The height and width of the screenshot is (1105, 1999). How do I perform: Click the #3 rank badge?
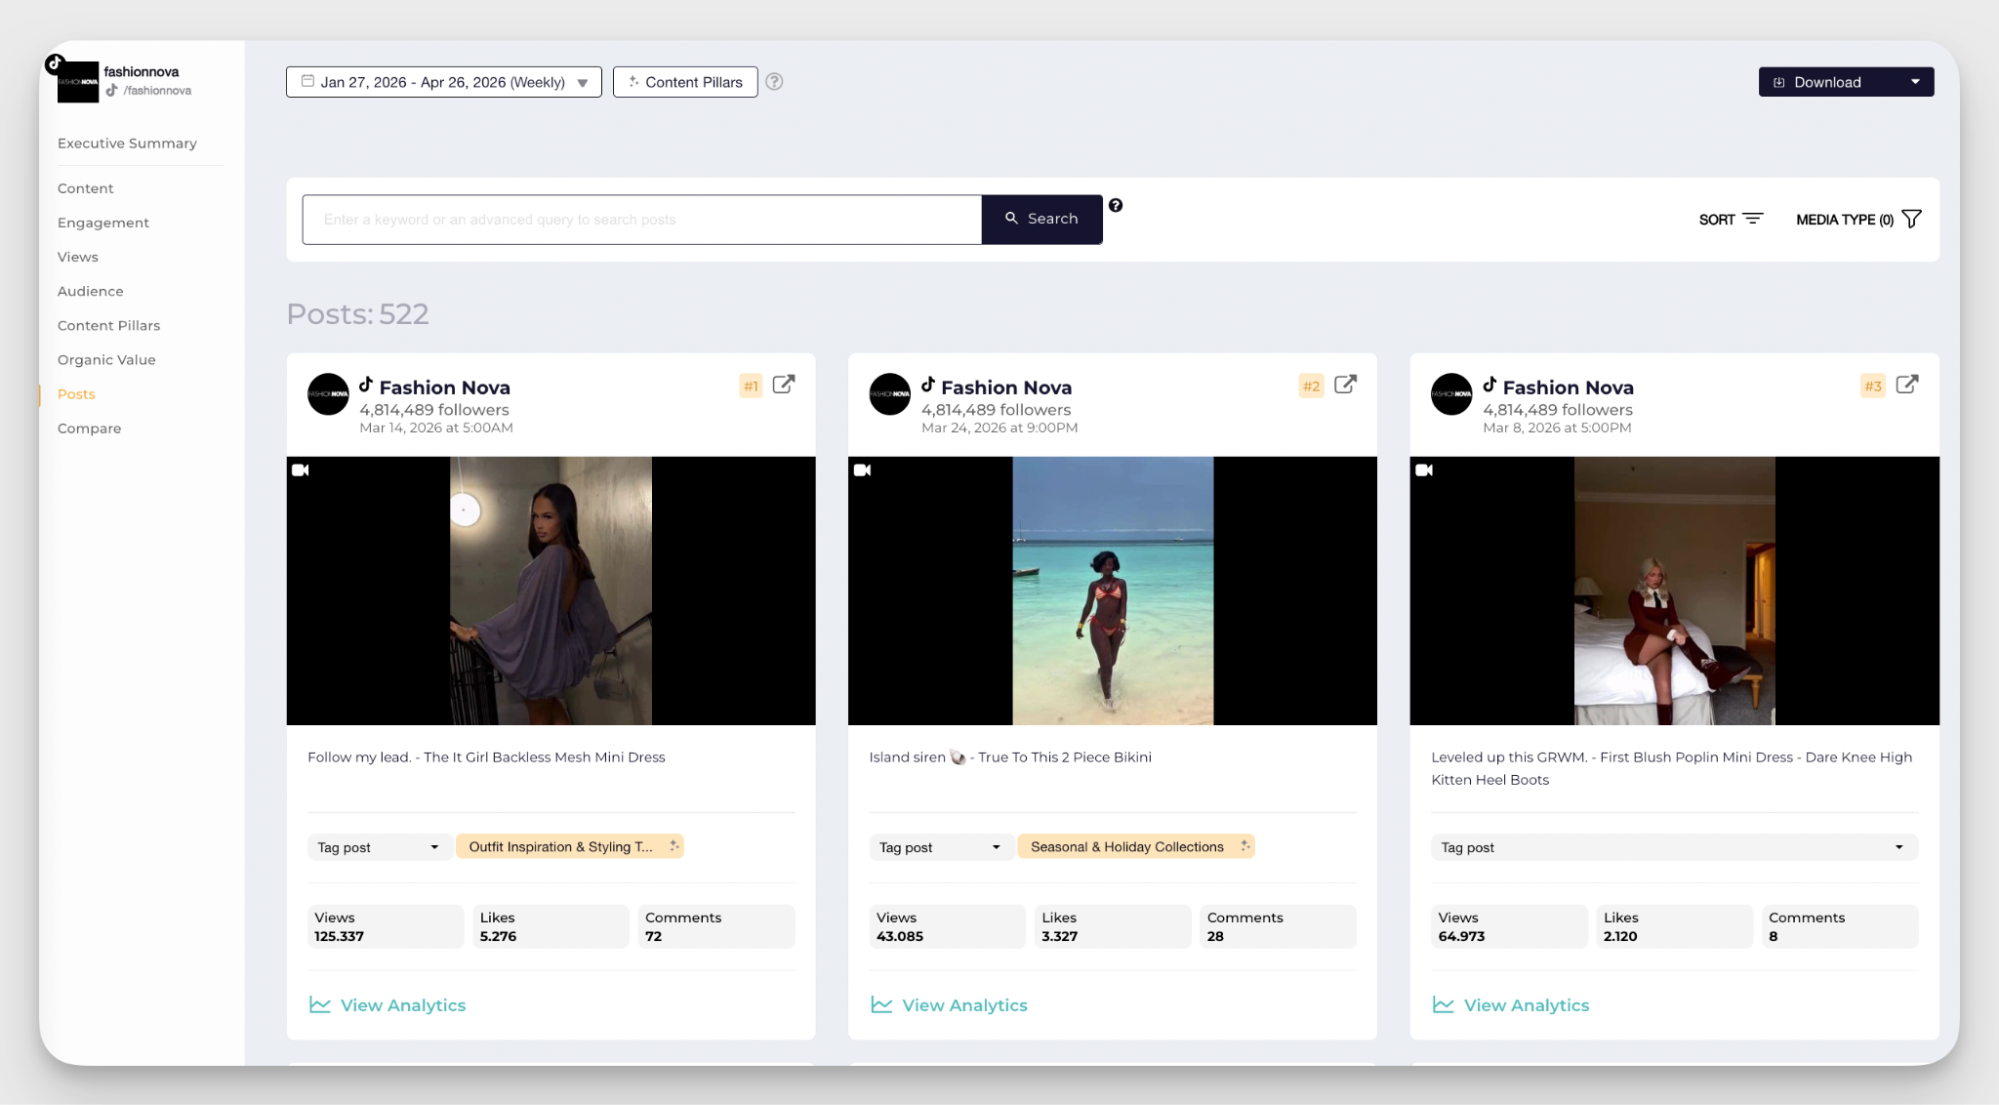pos(1874,386)
